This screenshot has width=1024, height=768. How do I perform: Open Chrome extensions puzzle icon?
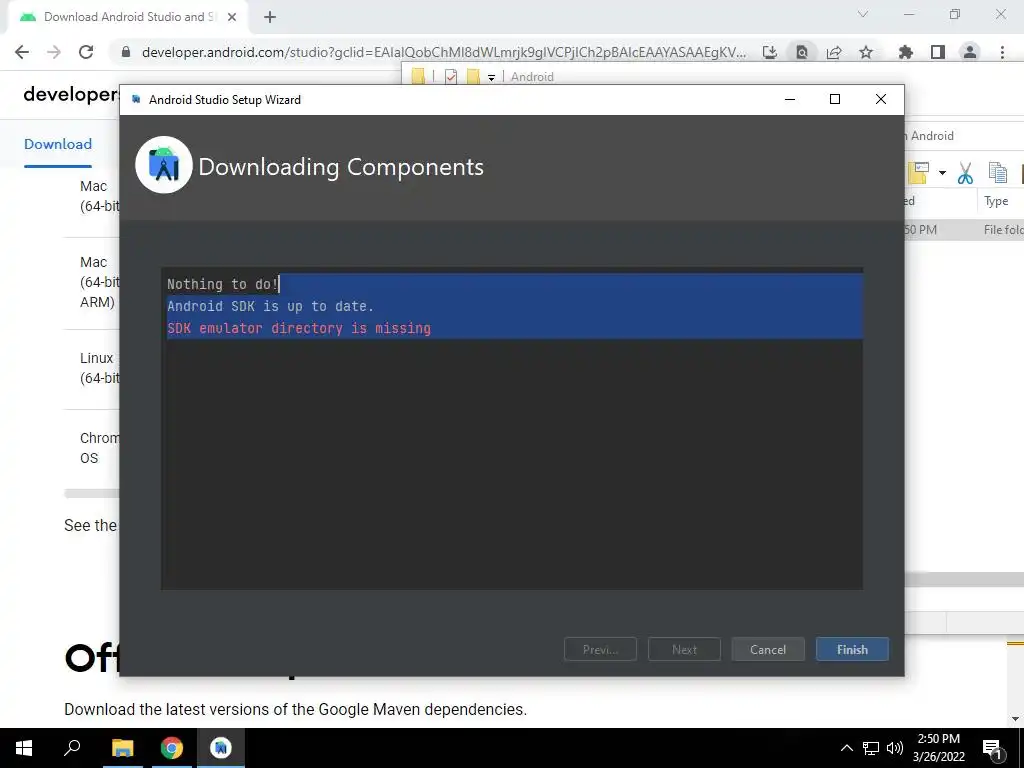[906, 52]
